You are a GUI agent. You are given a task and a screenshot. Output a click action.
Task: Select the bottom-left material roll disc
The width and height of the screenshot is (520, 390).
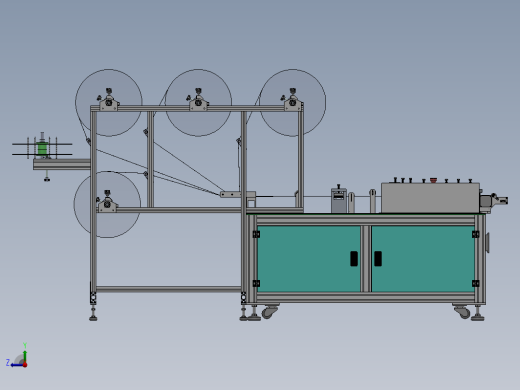pyautogui.click(x=107, y=204)
